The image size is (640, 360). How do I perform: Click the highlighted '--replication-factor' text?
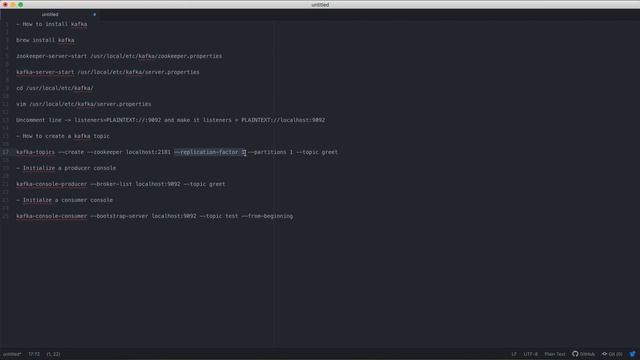206,152
